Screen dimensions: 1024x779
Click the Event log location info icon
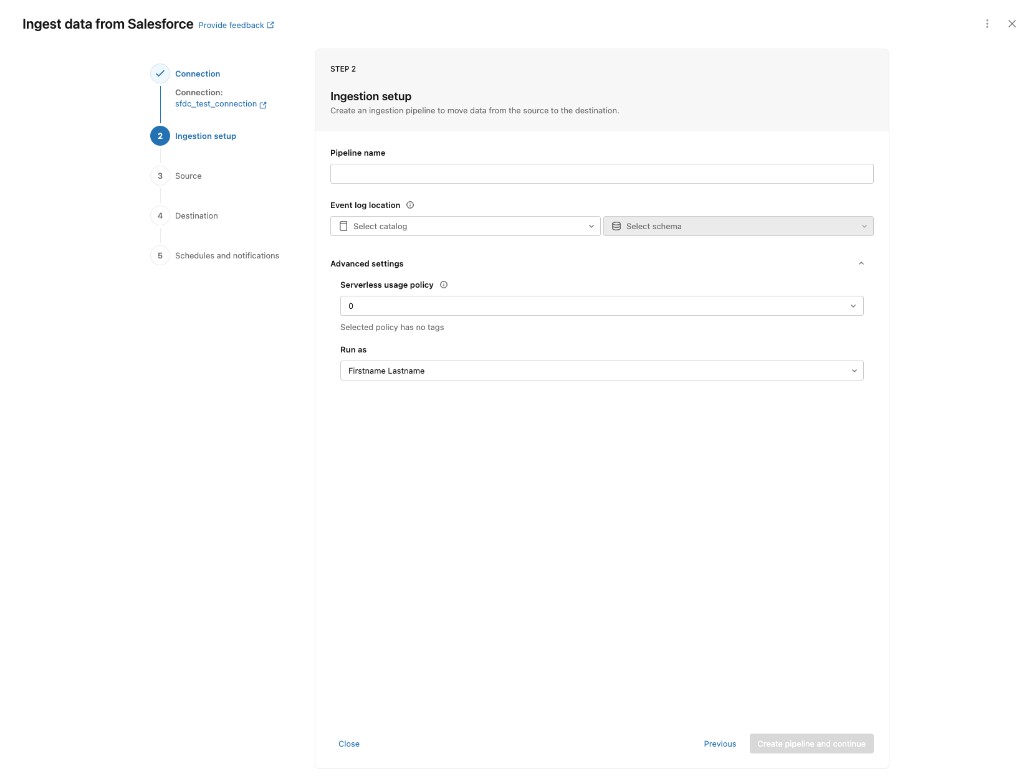410,205
